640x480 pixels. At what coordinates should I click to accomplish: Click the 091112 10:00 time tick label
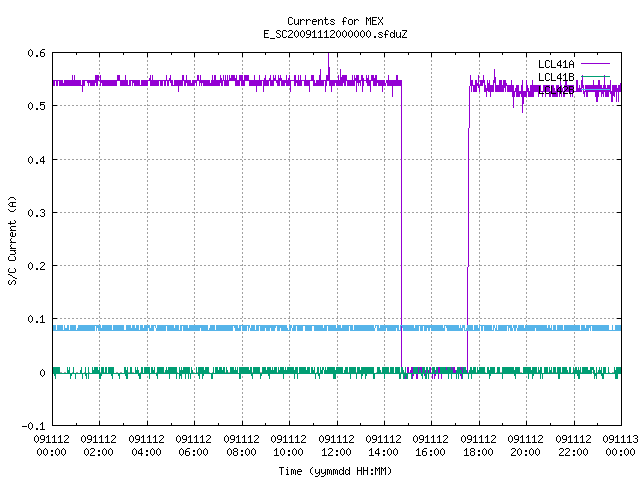(289, 446)
